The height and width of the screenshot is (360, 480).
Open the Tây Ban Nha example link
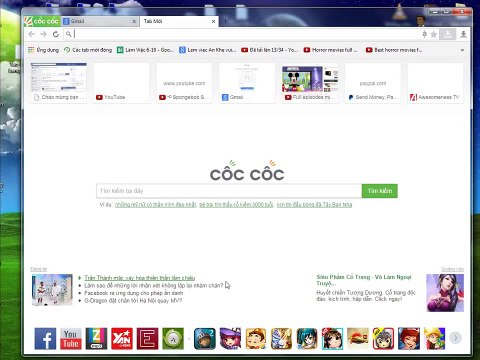314,205
